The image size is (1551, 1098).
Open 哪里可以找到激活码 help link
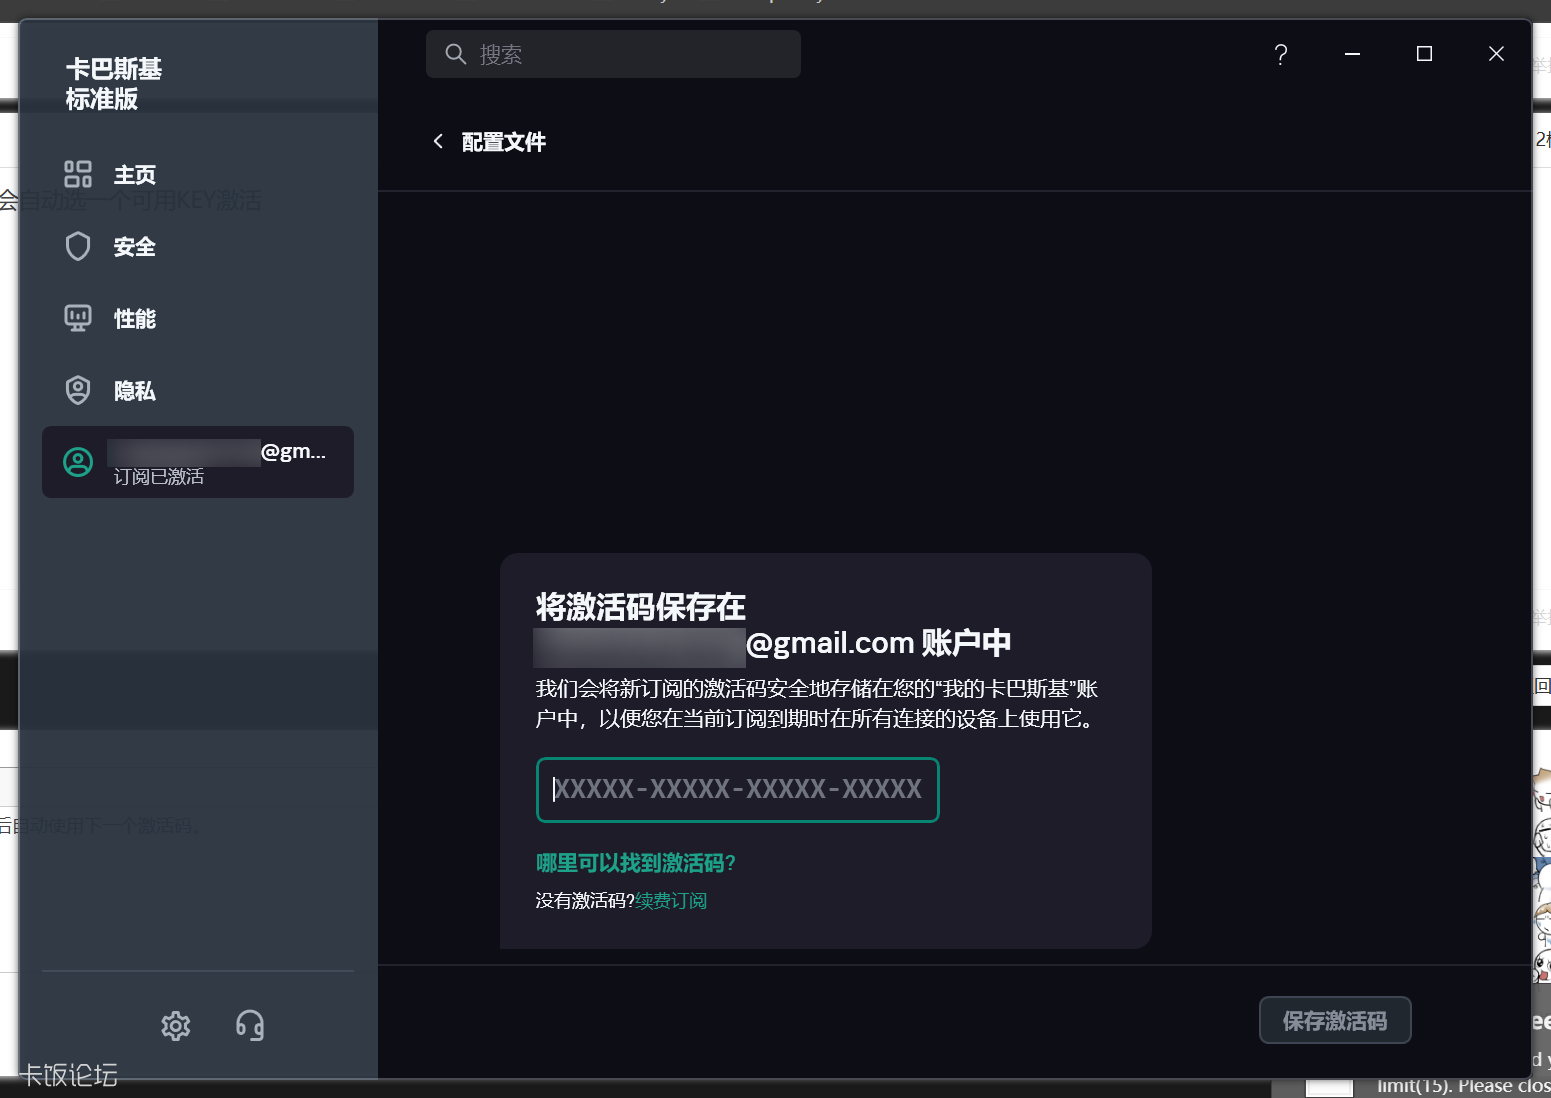point(635,863)
